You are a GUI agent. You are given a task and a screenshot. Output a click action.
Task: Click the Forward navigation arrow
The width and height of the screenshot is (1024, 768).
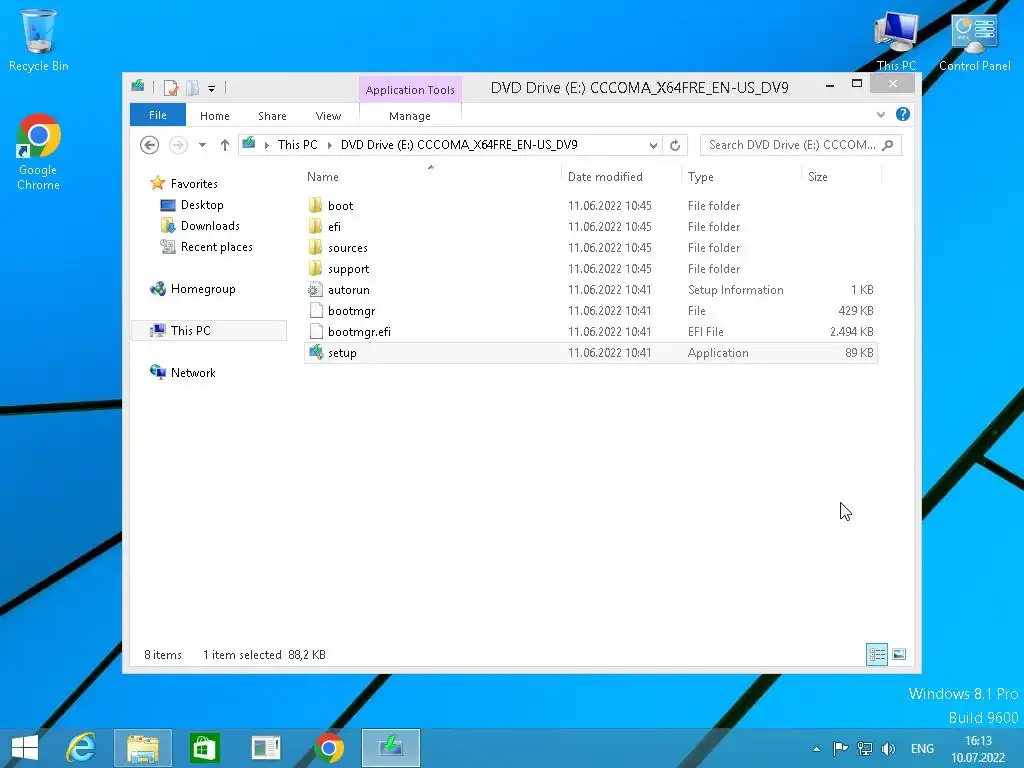click(178, 145)
